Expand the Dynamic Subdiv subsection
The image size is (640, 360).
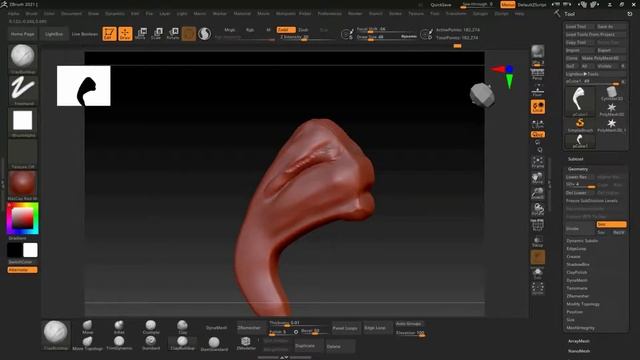[x=582, y=241]
